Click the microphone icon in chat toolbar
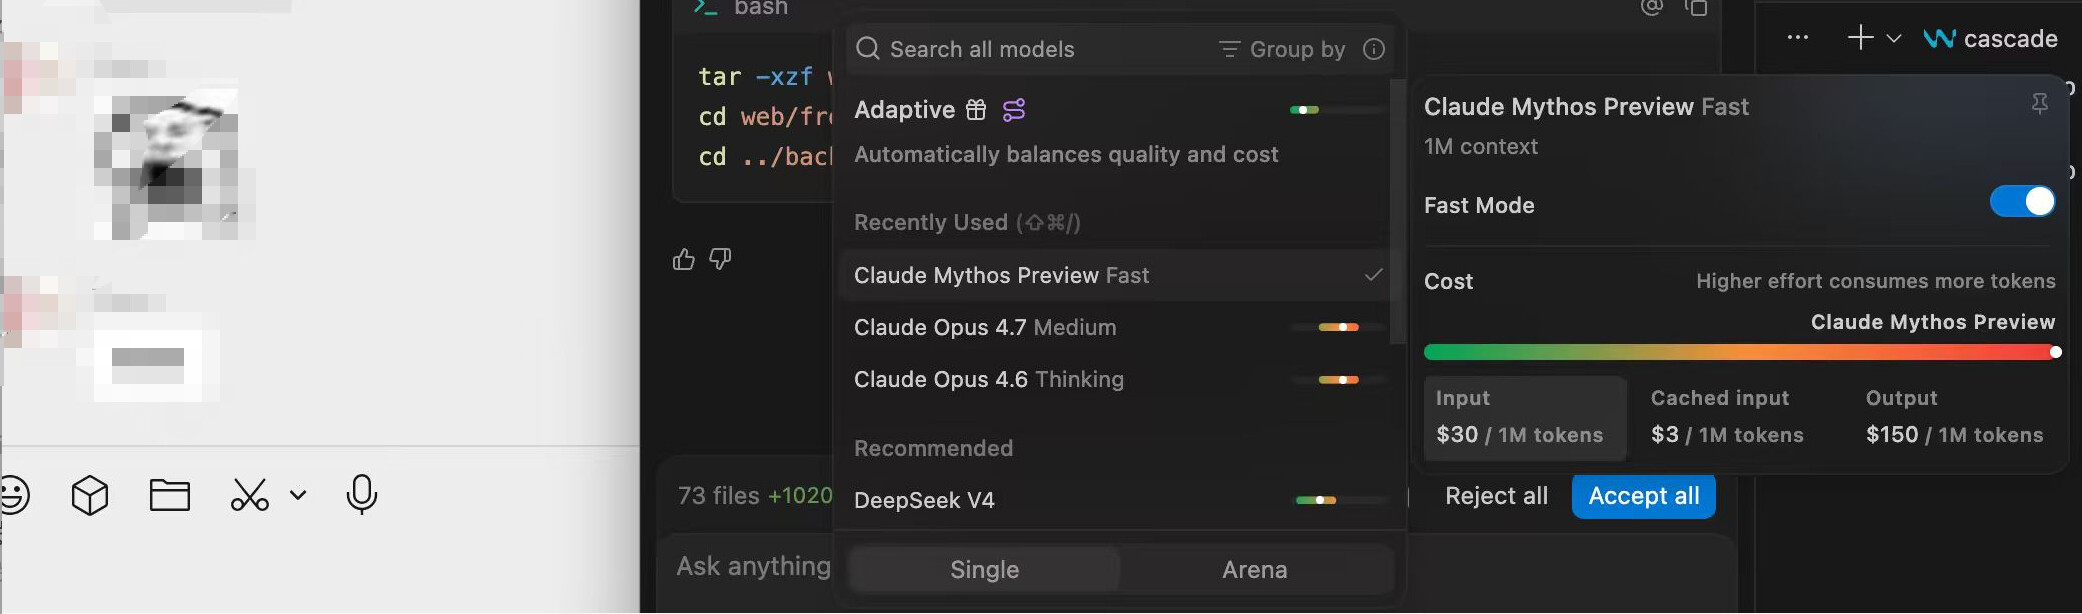This screenshot has height=614, width=2082. pyautogui.click(x=362, y=494)
